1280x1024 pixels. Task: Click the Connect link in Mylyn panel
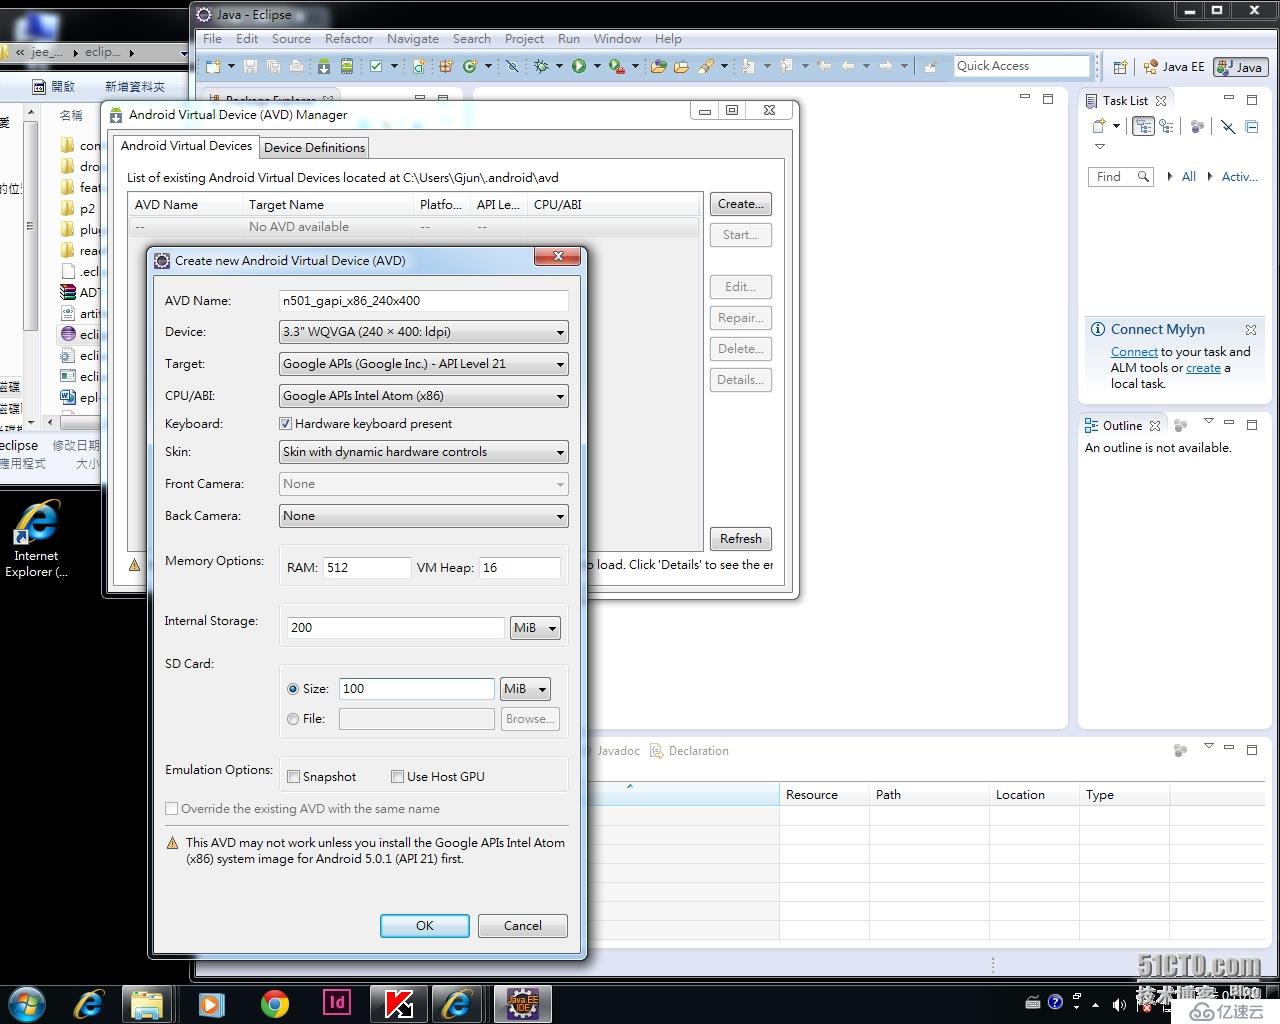coord(1134,352)
